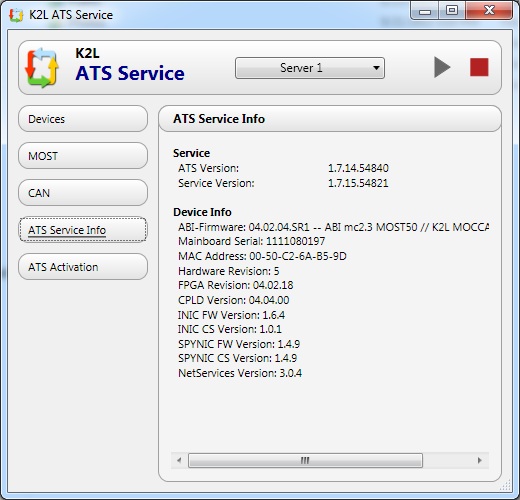Open the Devices page
This screenshot has width=520, height=500.
pos(83,119)
